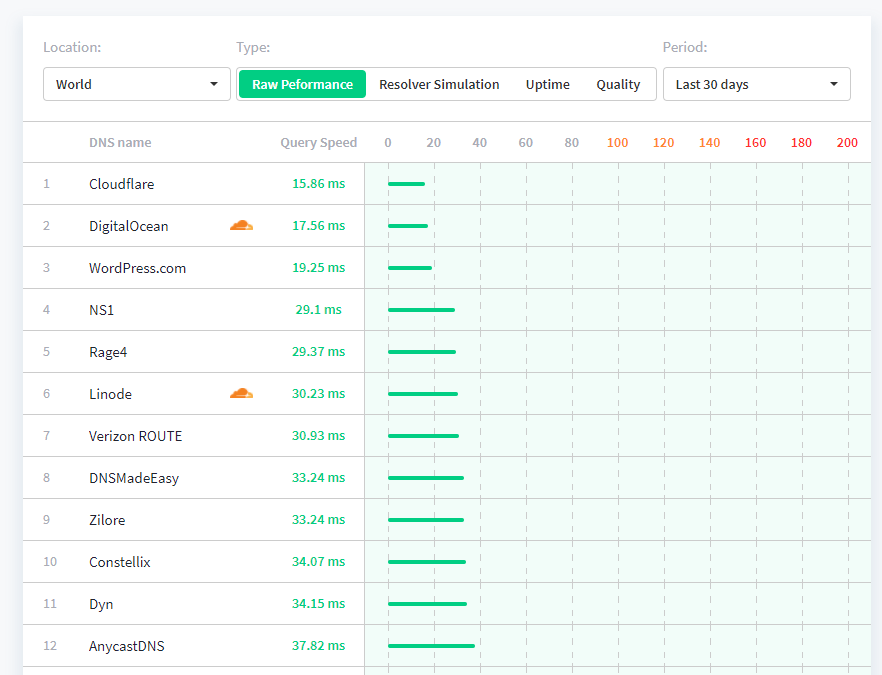
Task: Click the green speed bar for WordPress.com
Action: (x=410, y=268)
